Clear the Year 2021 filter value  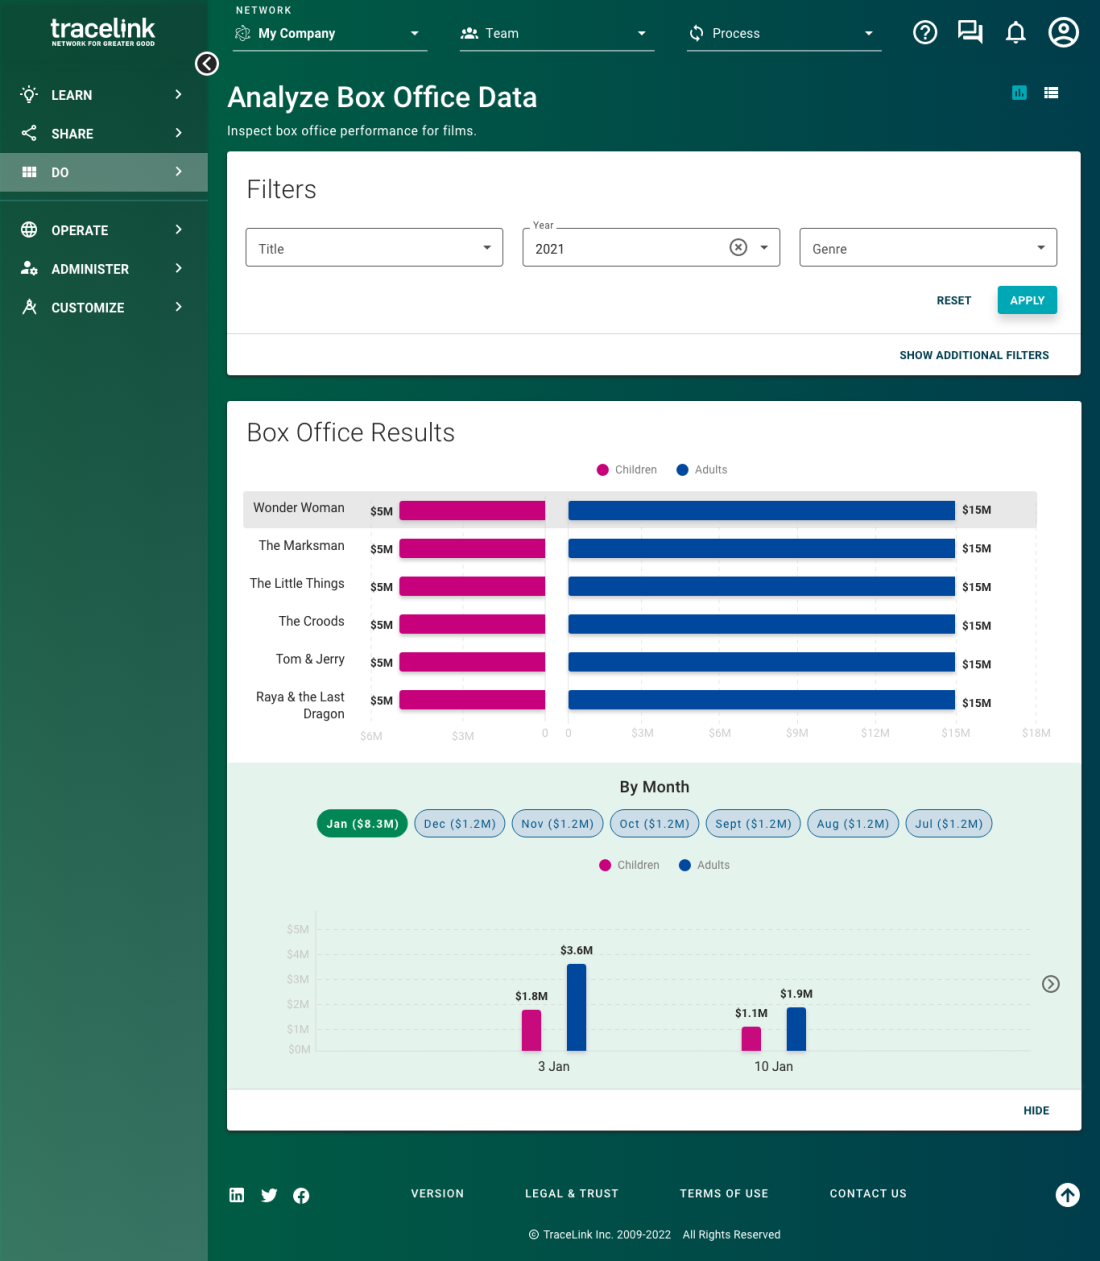pyautogui.click(x=738, y=248)
